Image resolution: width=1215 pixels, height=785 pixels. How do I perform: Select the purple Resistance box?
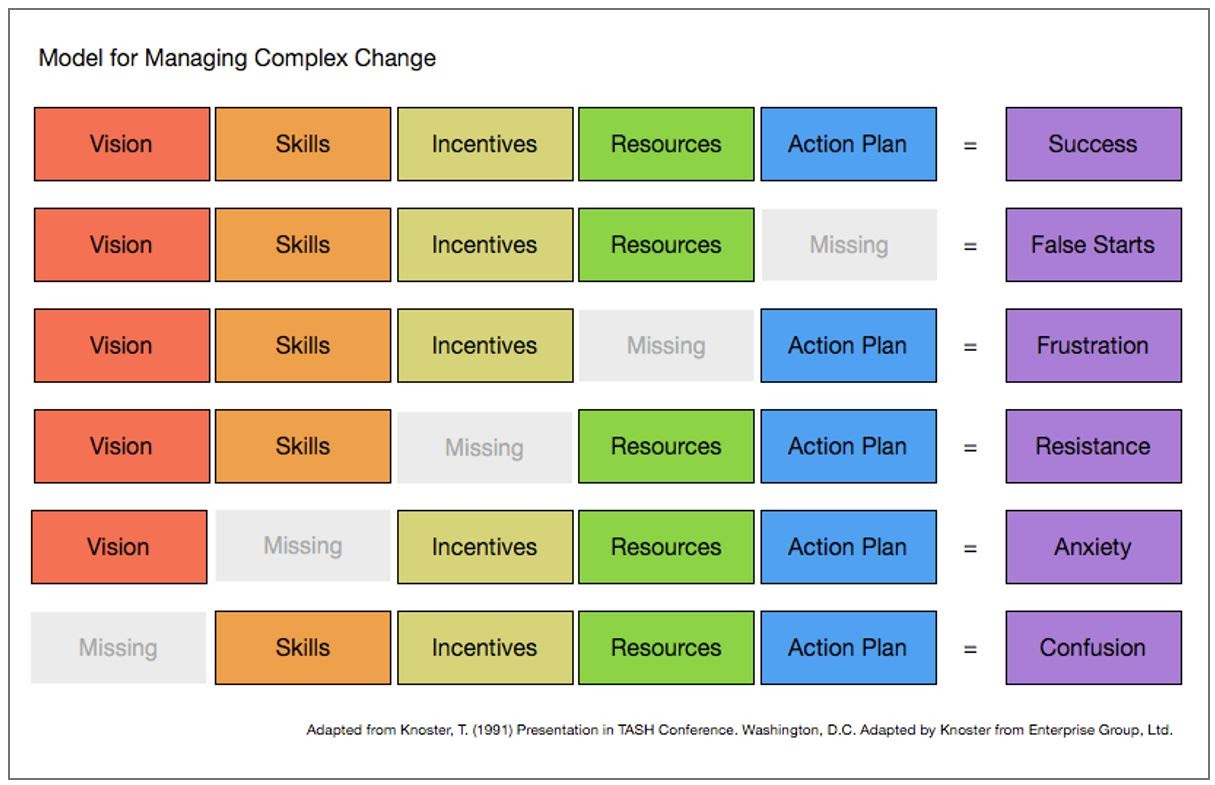tap(1093, 446)
